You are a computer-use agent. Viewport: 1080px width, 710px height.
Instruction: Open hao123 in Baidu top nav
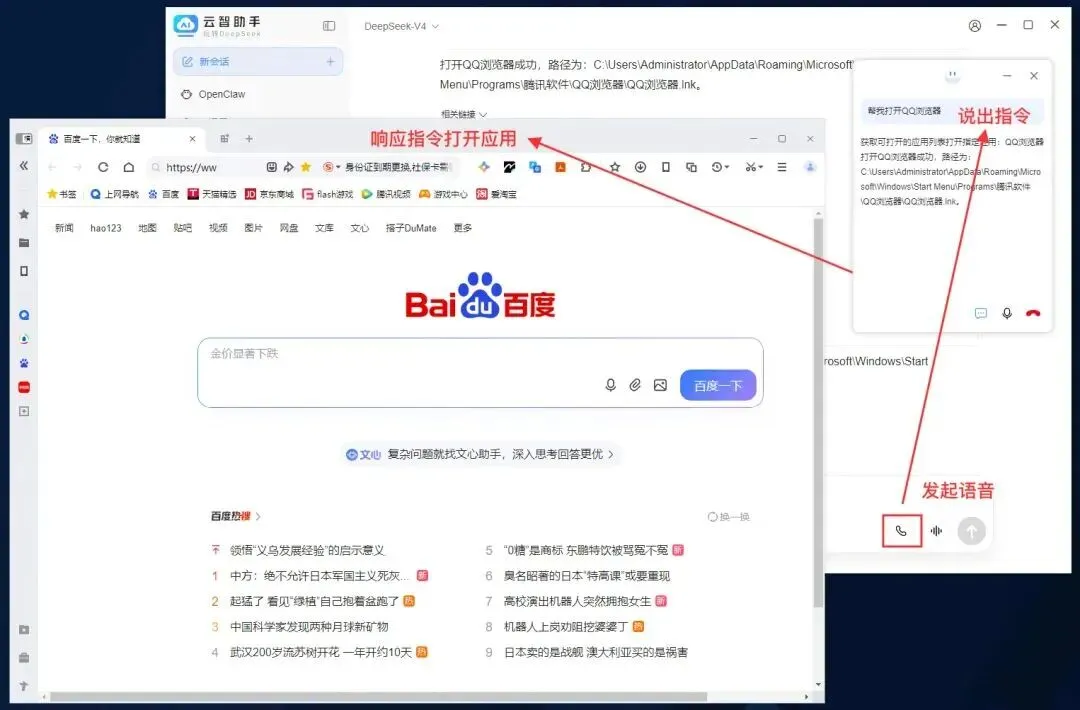[105, 228]
